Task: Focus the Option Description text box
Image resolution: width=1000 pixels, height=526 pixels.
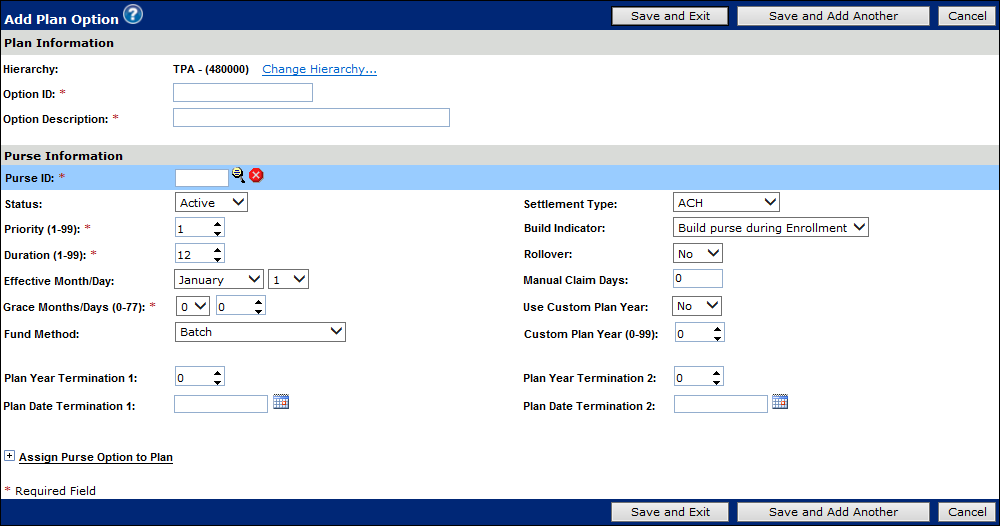Action: coord(311,118)
